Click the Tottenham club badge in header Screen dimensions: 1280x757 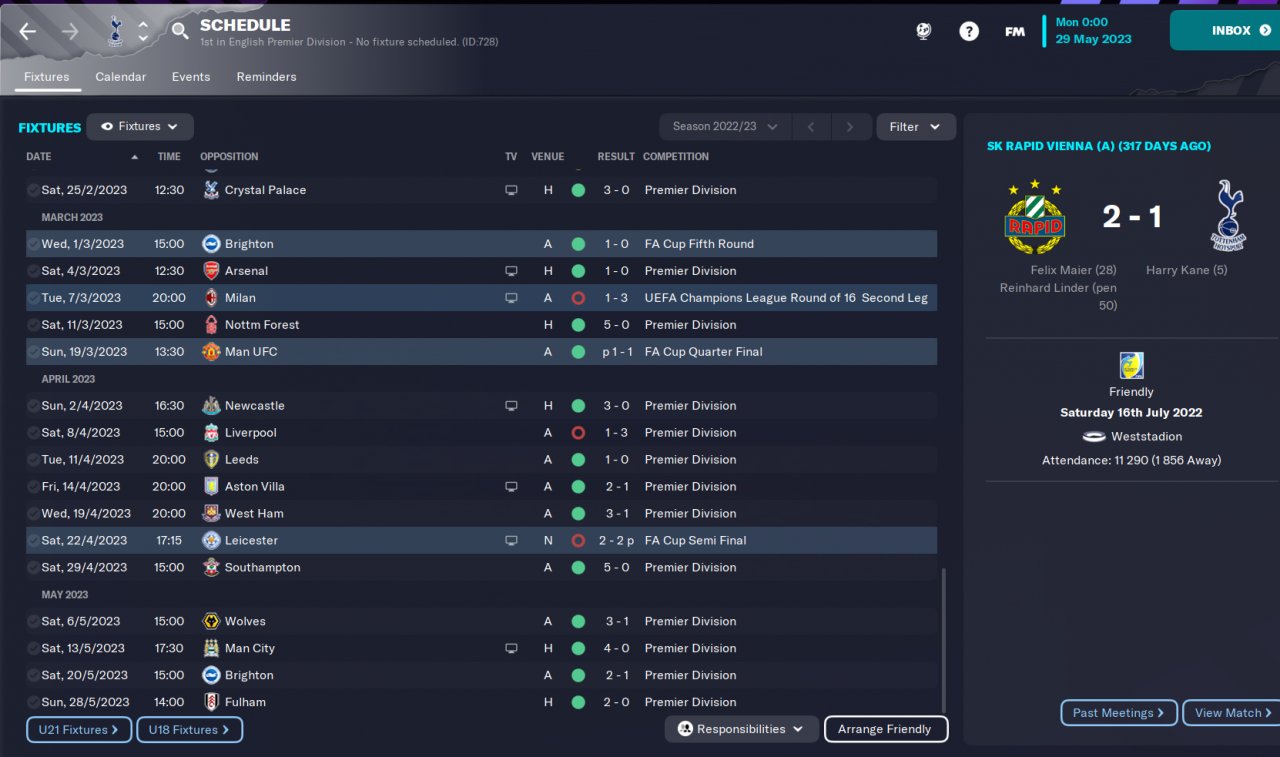pyautogui.click(x=114, y=31)
